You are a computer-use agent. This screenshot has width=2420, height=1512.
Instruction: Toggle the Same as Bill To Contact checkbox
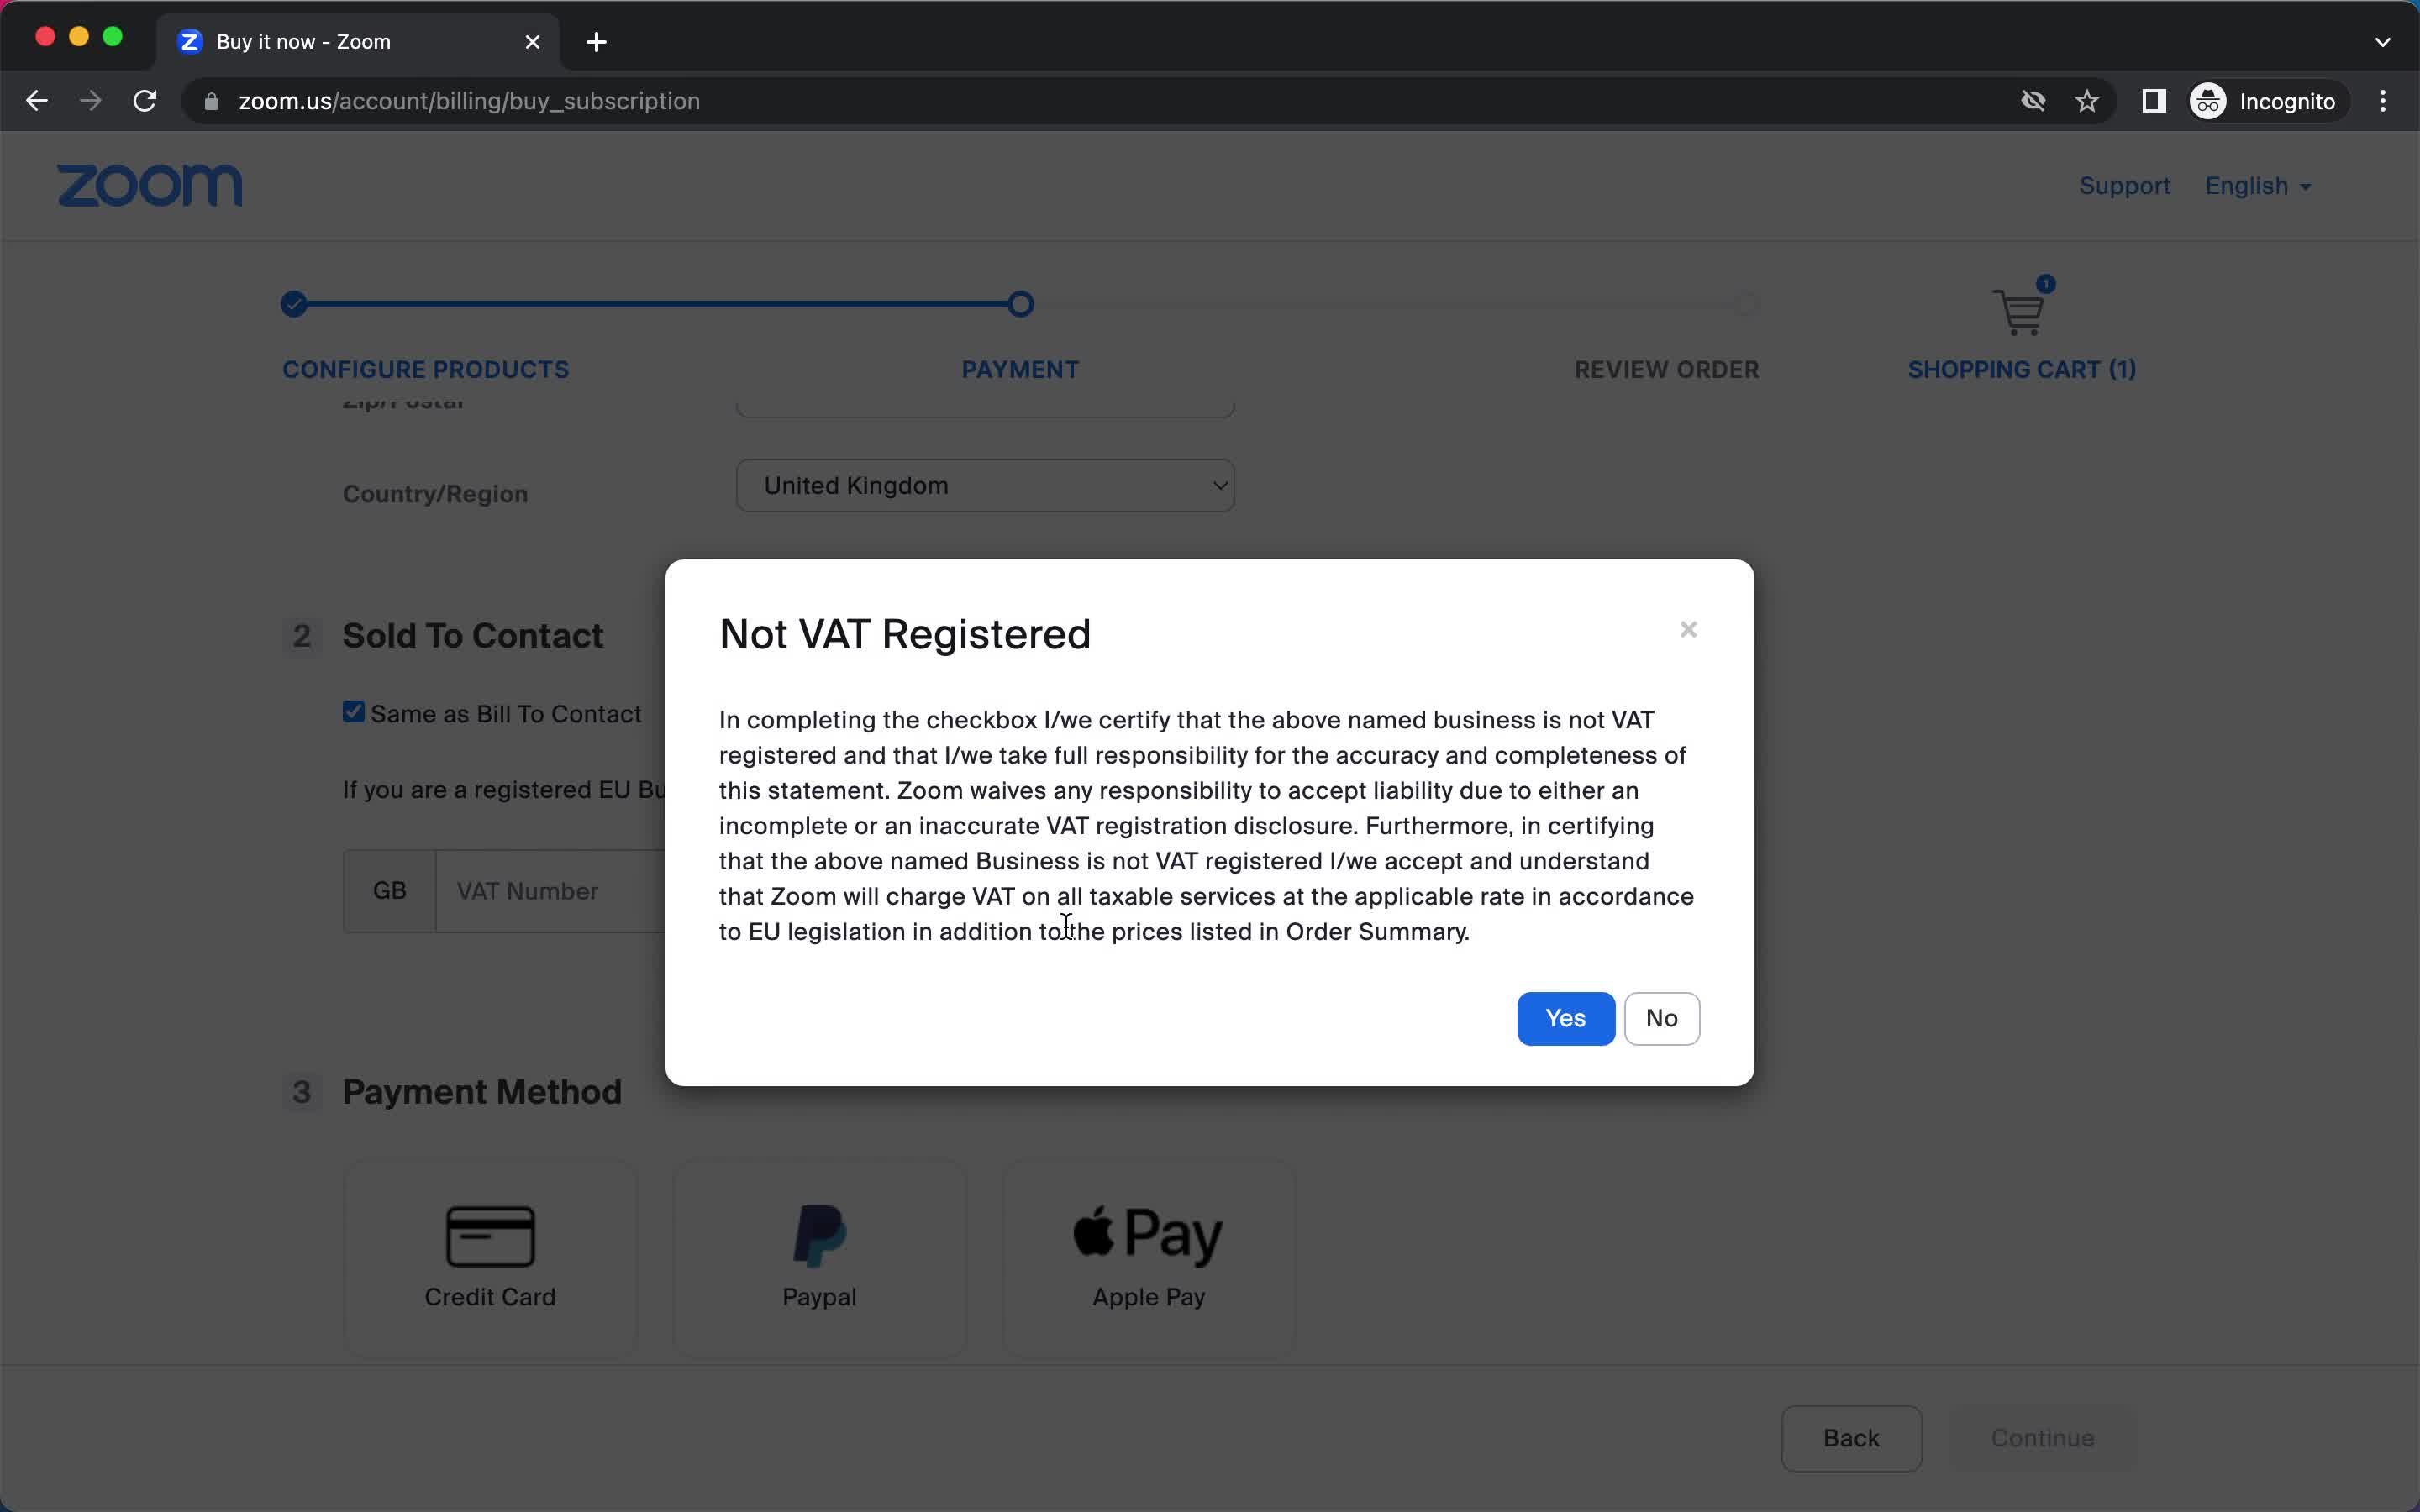click(354, 711)
